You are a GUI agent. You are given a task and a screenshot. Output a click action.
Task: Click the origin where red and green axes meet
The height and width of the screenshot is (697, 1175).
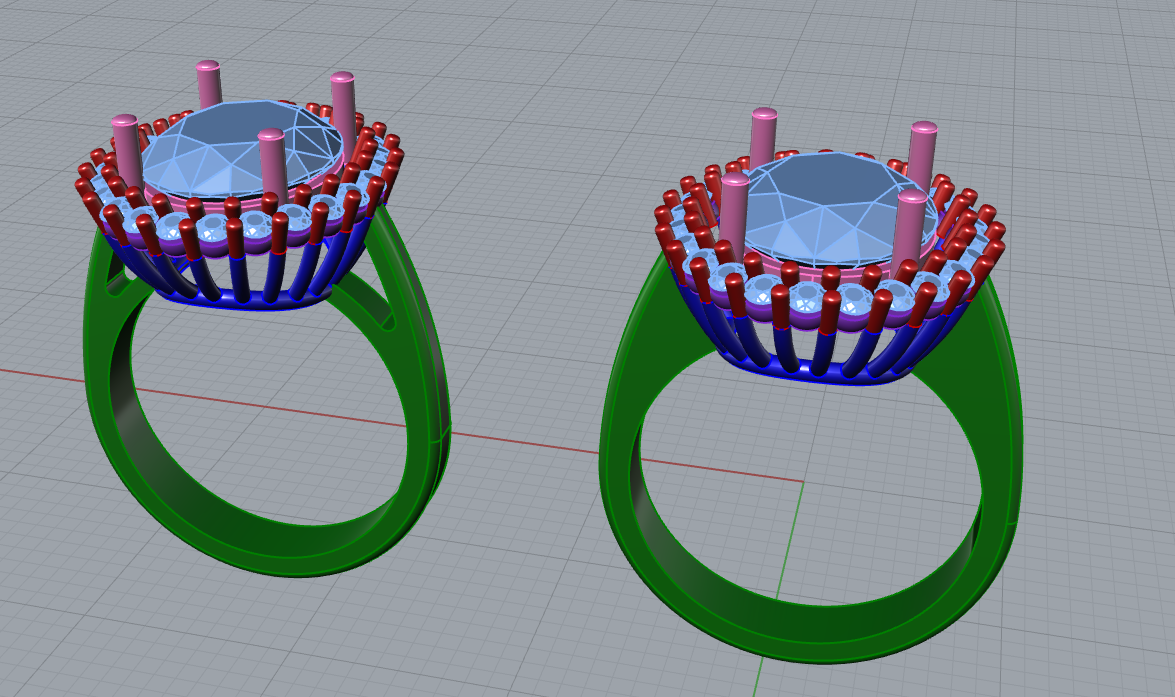point(803,482)
